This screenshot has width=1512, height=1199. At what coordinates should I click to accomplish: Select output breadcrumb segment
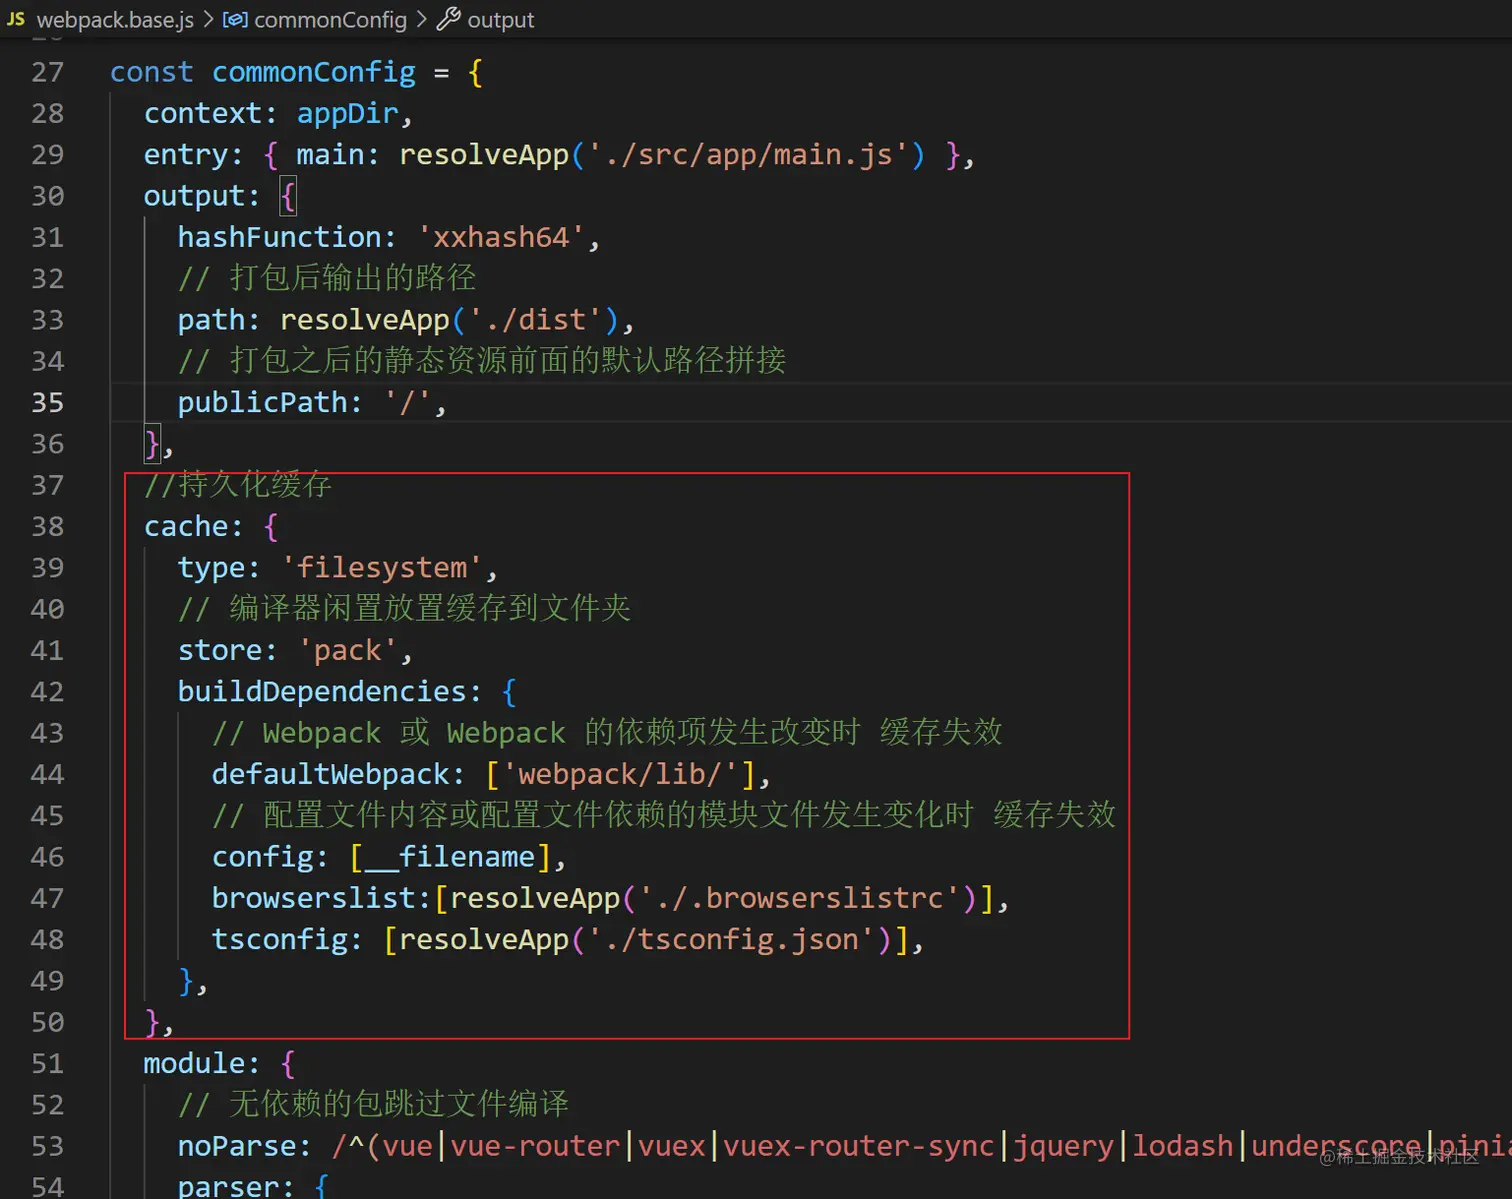tap(501, 20)
